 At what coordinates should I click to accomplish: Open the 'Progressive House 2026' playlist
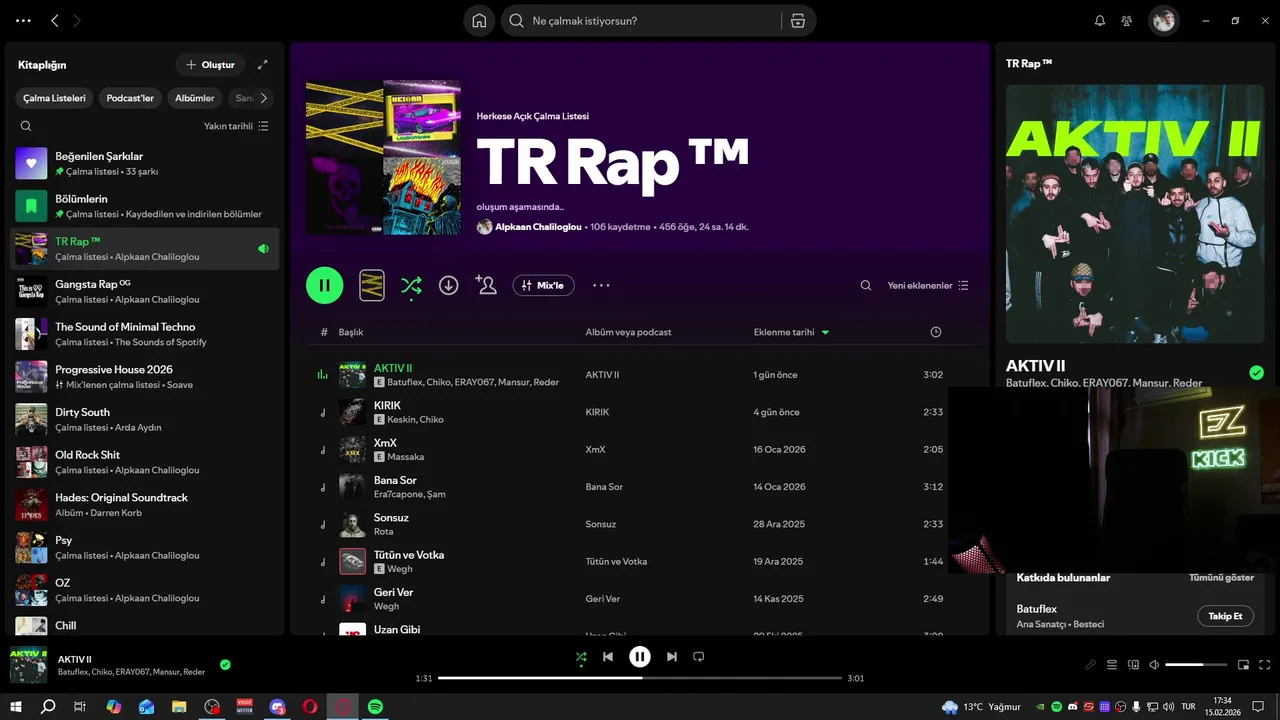(145, 376)
